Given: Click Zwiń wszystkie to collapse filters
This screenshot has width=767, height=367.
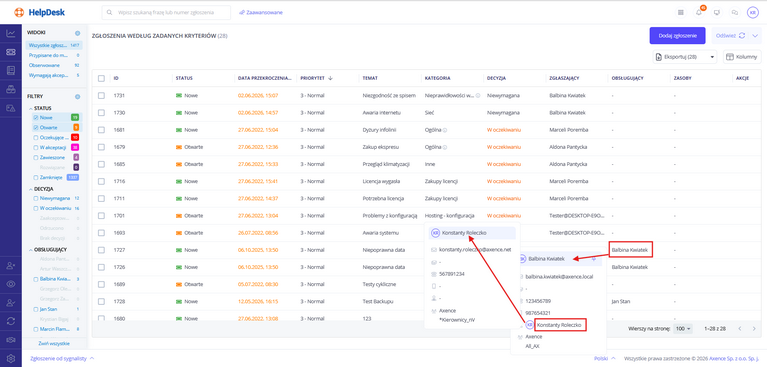Looking at the screenshot, I should pyautogui.click(x=54, y=344).
